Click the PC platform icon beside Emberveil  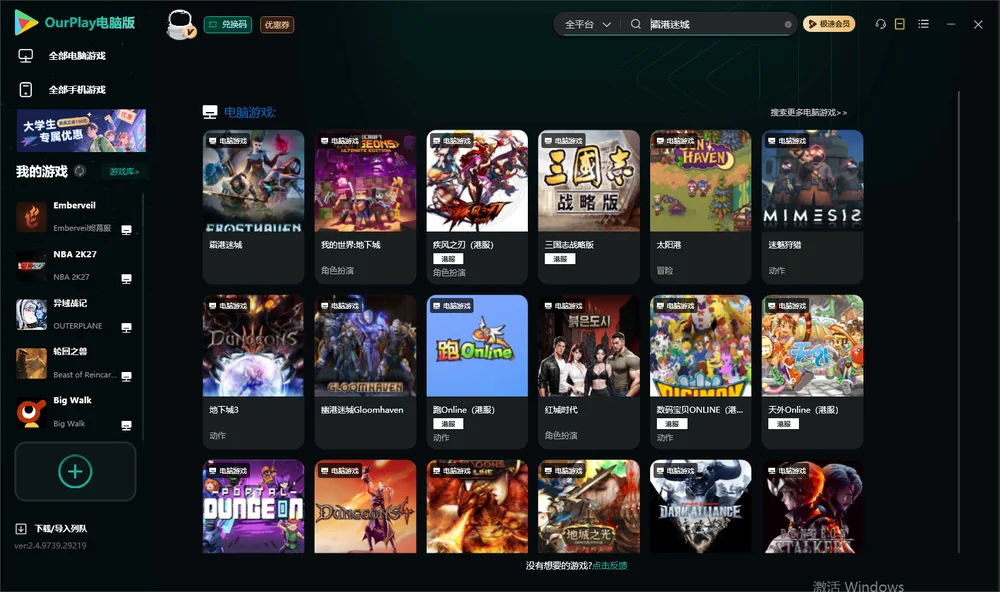click(x=126, y=230)
